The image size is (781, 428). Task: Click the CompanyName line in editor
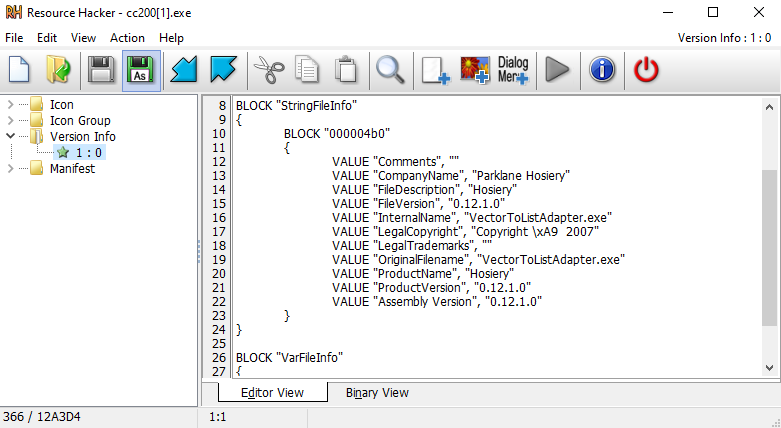click(451, 175)
